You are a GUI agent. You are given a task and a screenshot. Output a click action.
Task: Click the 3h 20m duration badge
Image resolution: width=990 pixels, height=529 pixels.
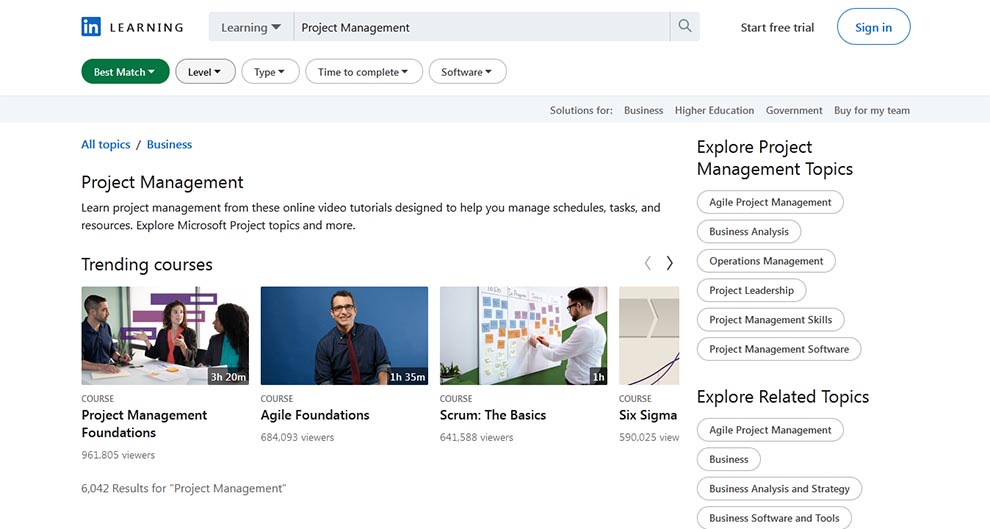click(229, 377)
